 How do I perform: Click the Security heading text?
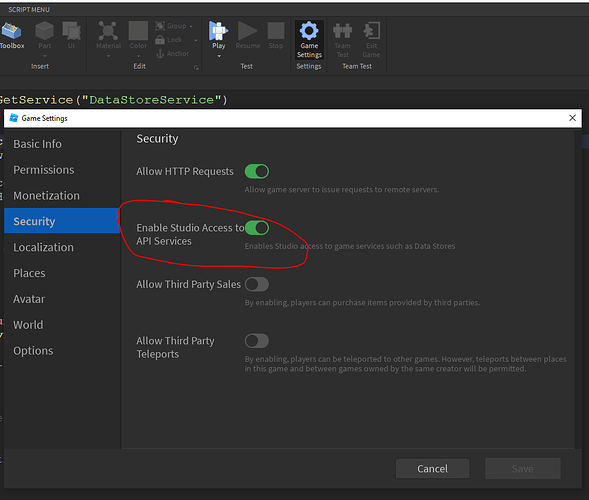[157, 139]
